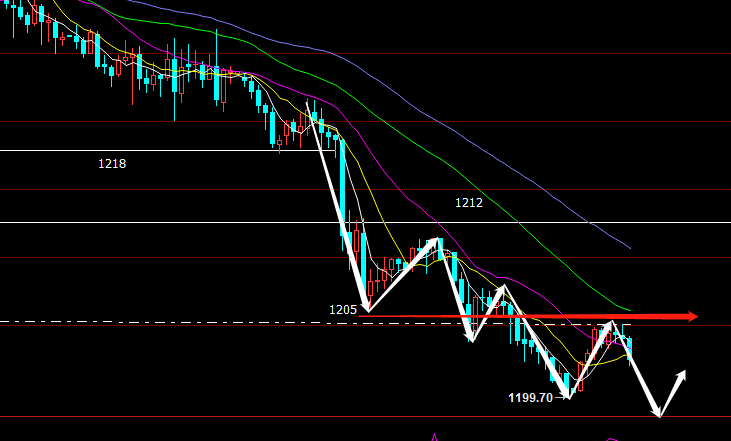The width and height of the screenshot is (731, 441).
Task: Click the 1212 price label
Action: tap(469, 203)
